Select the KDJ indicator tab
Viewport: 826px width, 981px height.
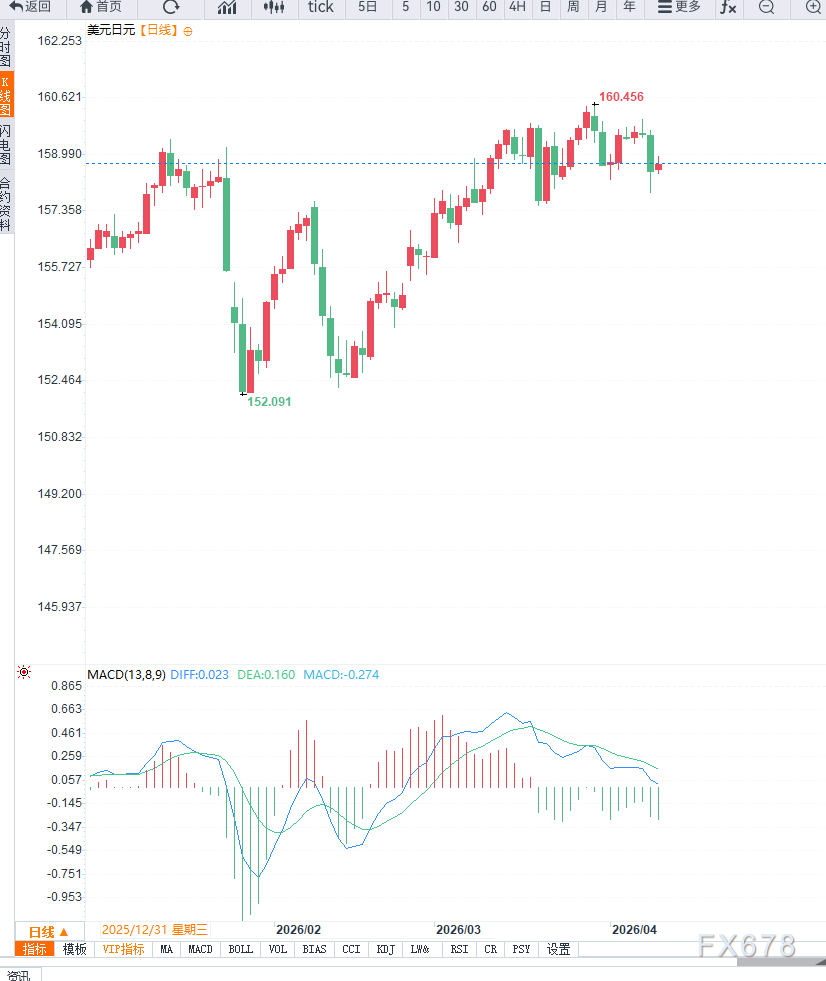click(386, 949)
